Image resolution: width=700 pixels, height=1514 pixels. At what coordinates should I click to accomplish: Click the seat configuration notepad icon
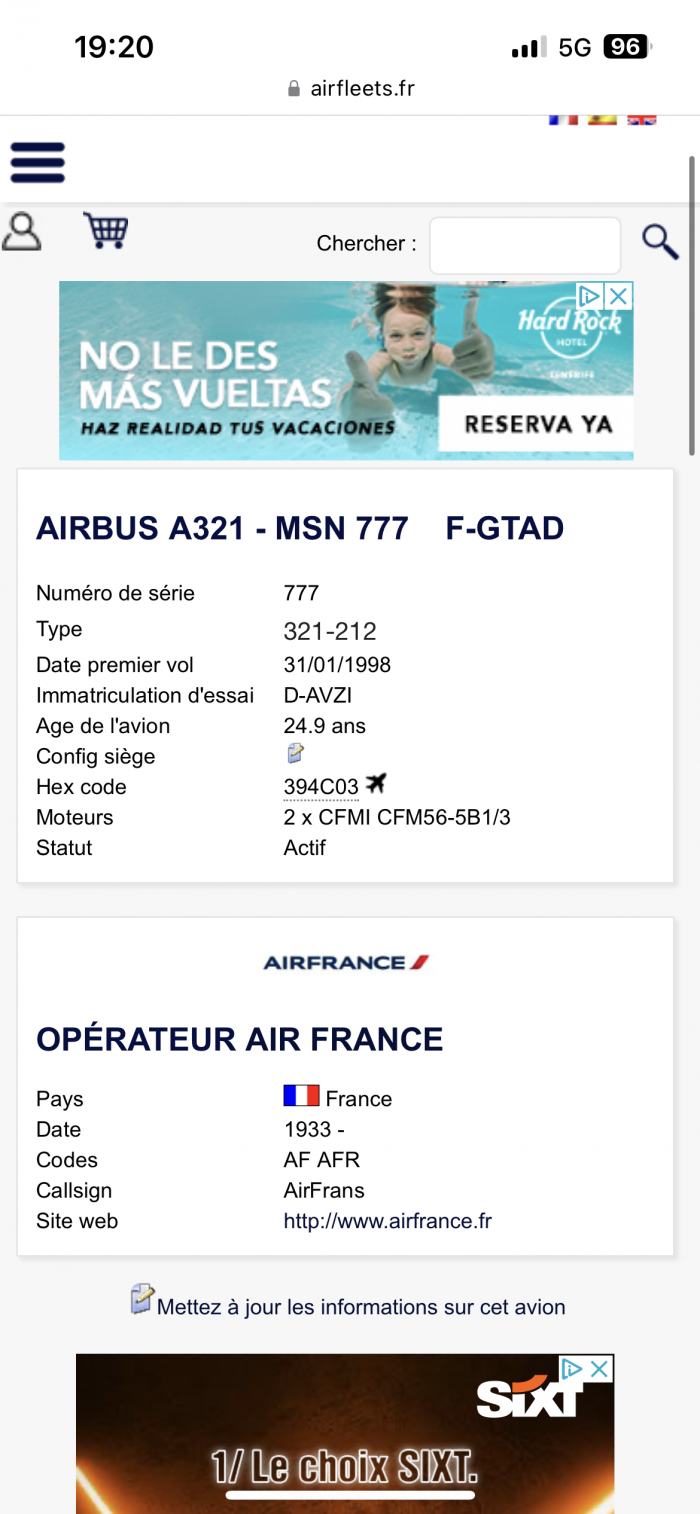coord(294,753)
